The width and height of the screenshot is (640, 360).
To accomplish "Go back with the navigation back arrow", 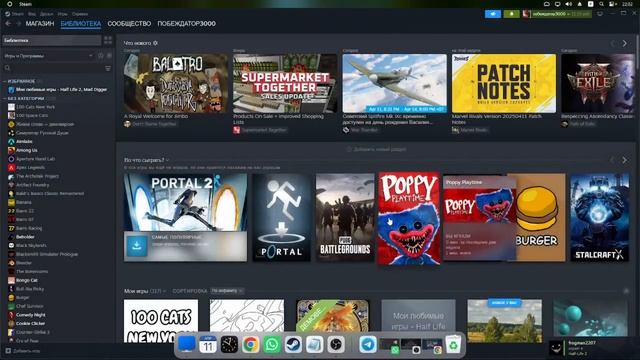I will (x=8, y=24).
